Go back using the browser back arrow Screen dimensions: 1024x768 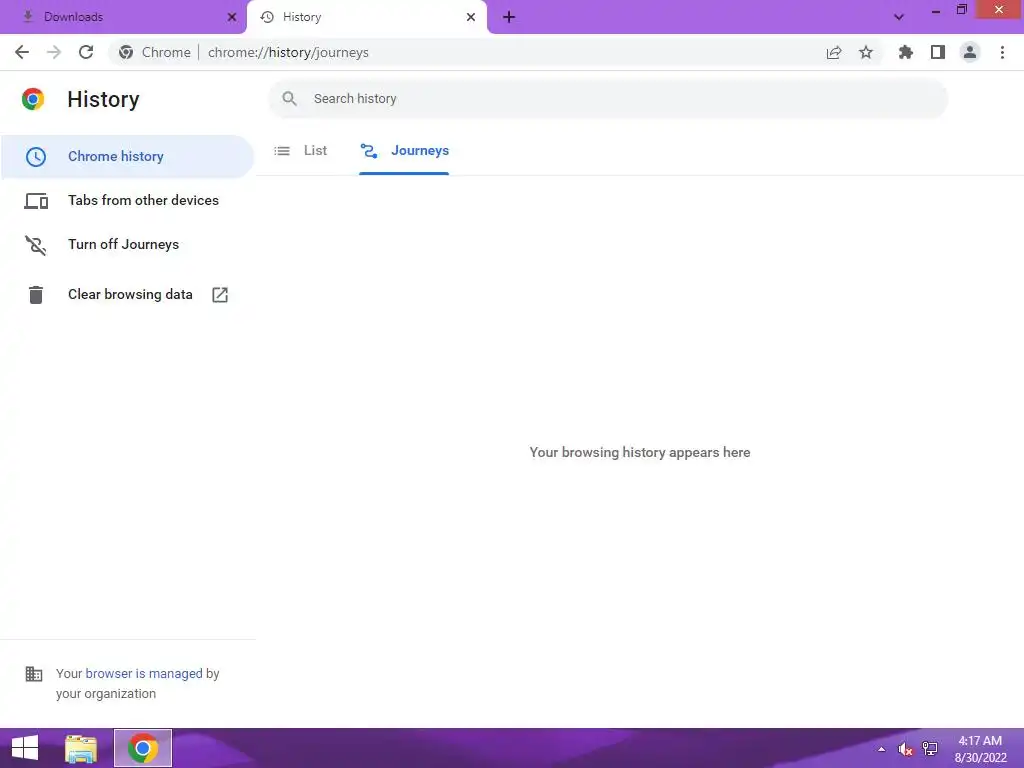[22, 52]
